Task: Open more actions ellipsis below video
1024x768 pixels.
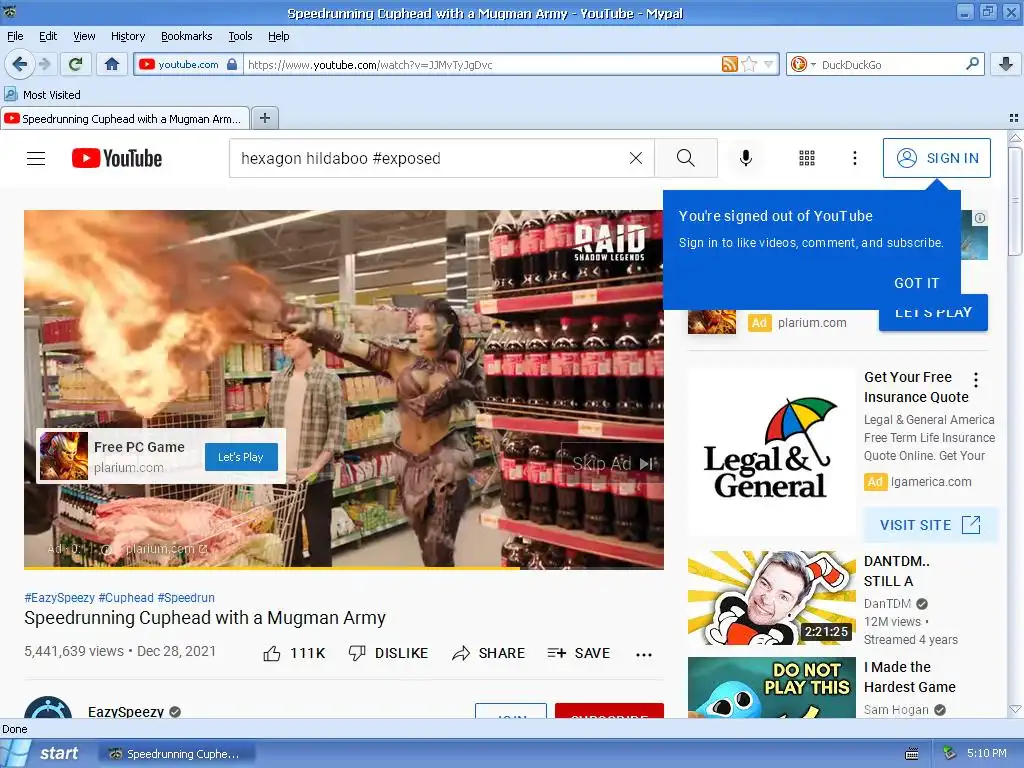Action: click(644, 654)
